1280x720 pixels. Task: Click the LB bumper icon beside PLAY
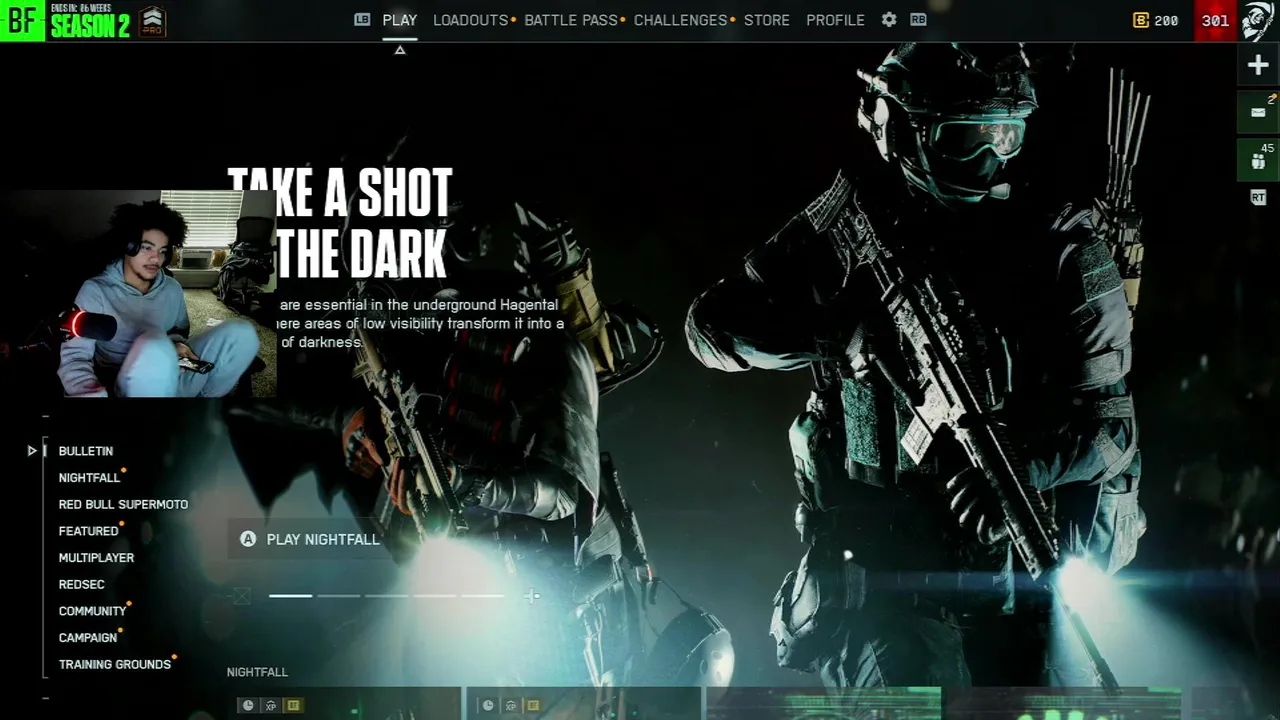(362, 19)
